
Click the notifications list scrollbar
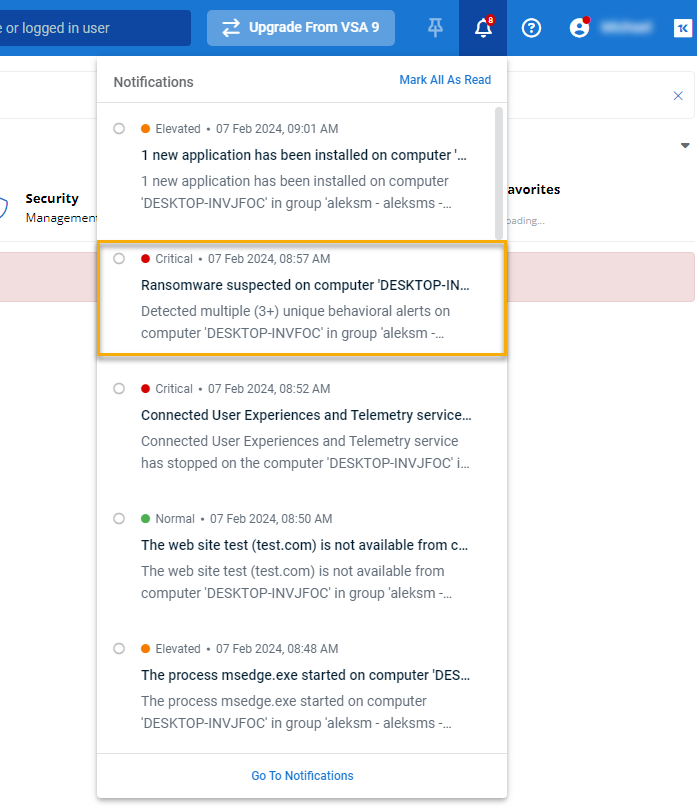(499, 172)
